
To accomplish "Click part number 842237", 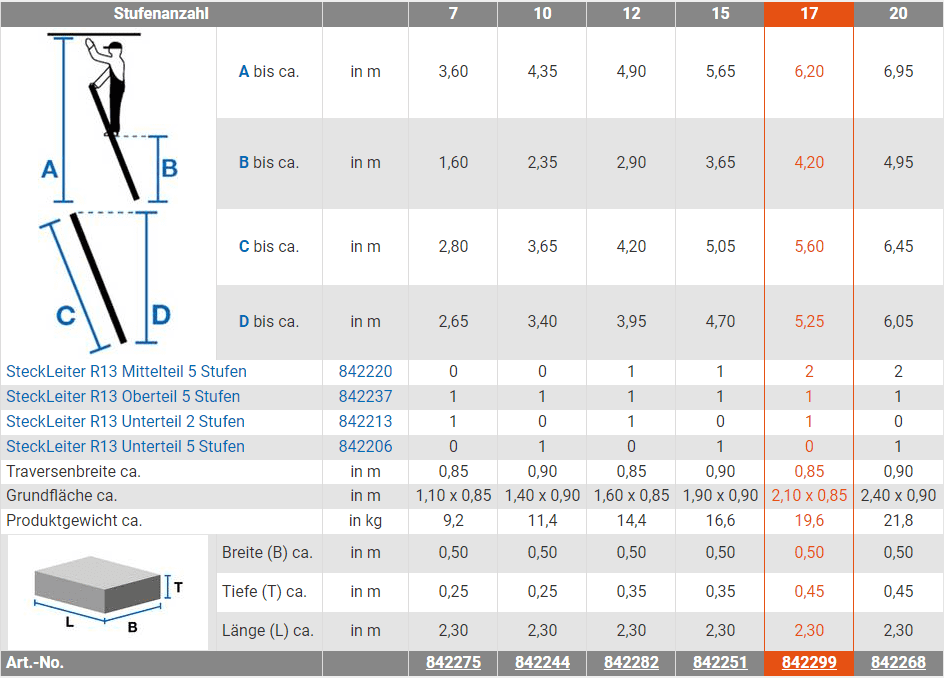I will click(365, 397).
